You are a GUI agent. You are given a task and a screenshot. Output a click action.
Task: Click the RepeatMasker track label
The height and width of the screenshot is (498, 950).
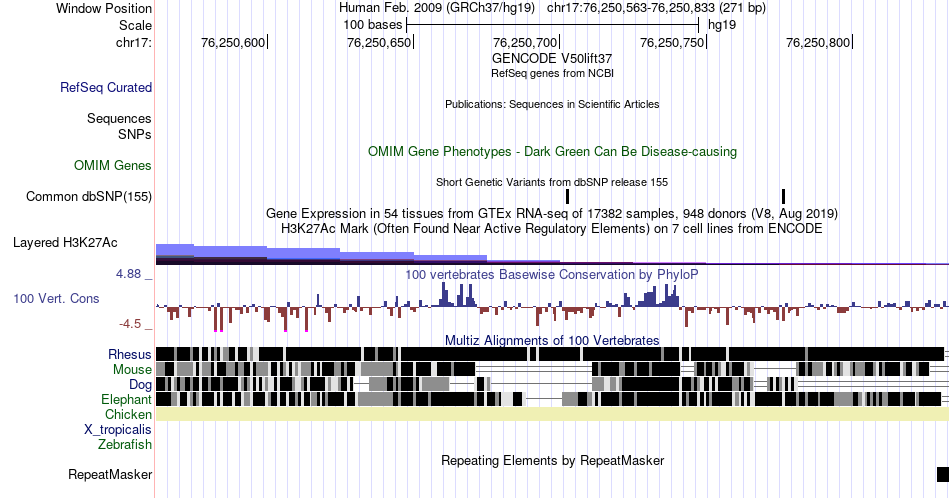pyautogui.click(x=110, y=474)
